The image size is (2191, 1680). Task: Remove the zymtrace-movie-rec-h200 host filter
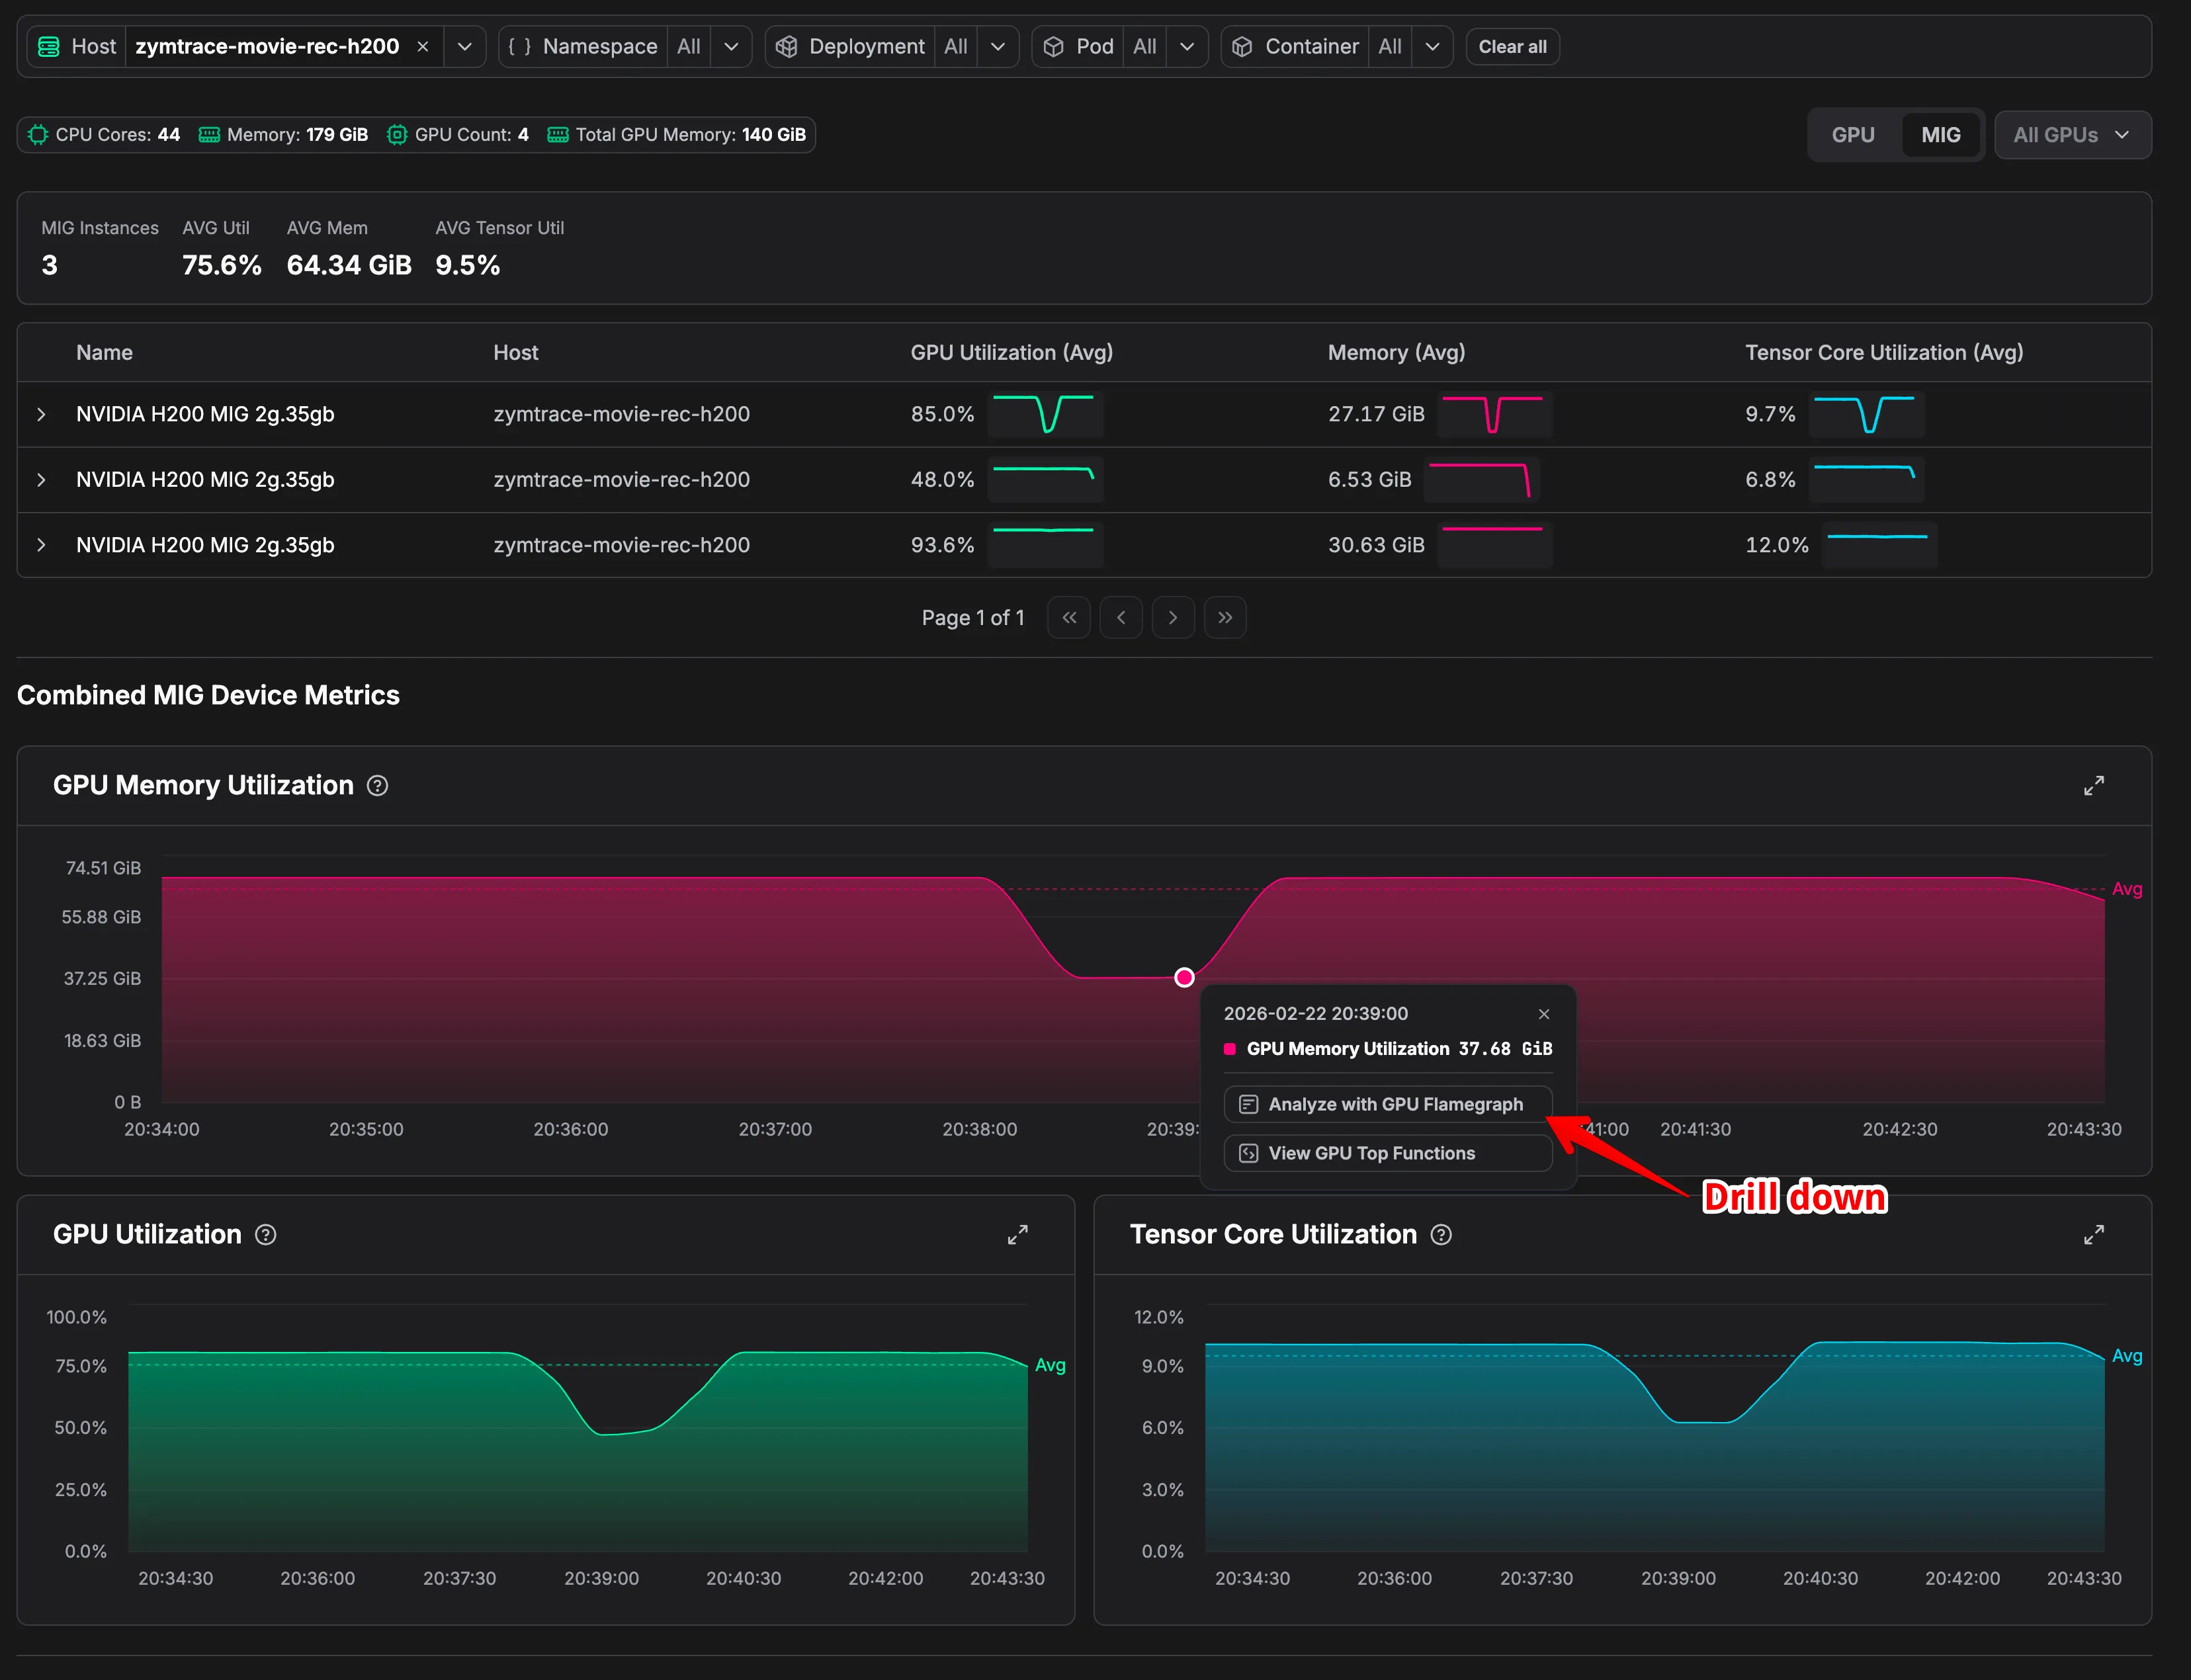click(x=423, y=47)
